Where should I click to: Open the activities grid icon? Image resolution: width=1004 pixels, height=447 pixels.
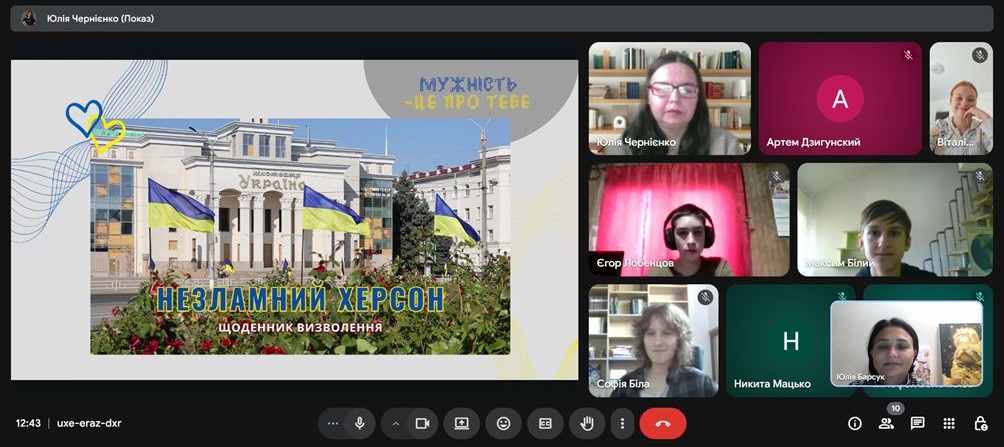pos(949,423)
